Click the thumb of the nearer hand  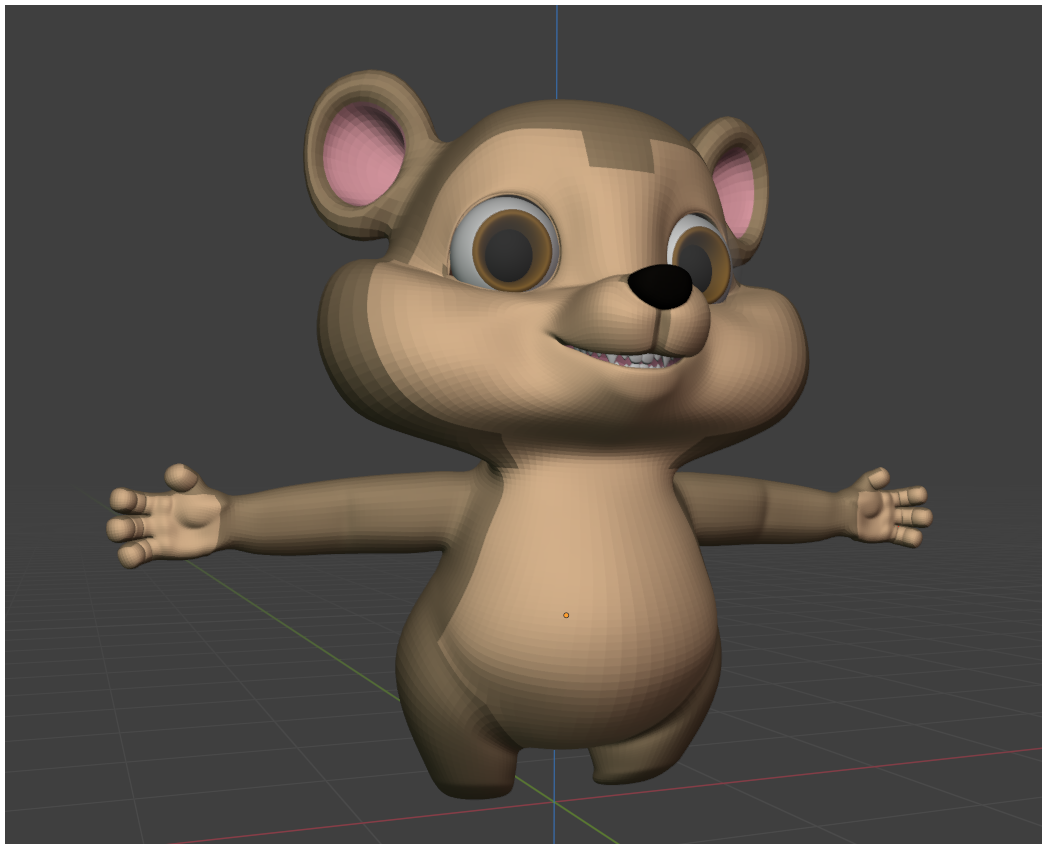[x=182, y=477]
